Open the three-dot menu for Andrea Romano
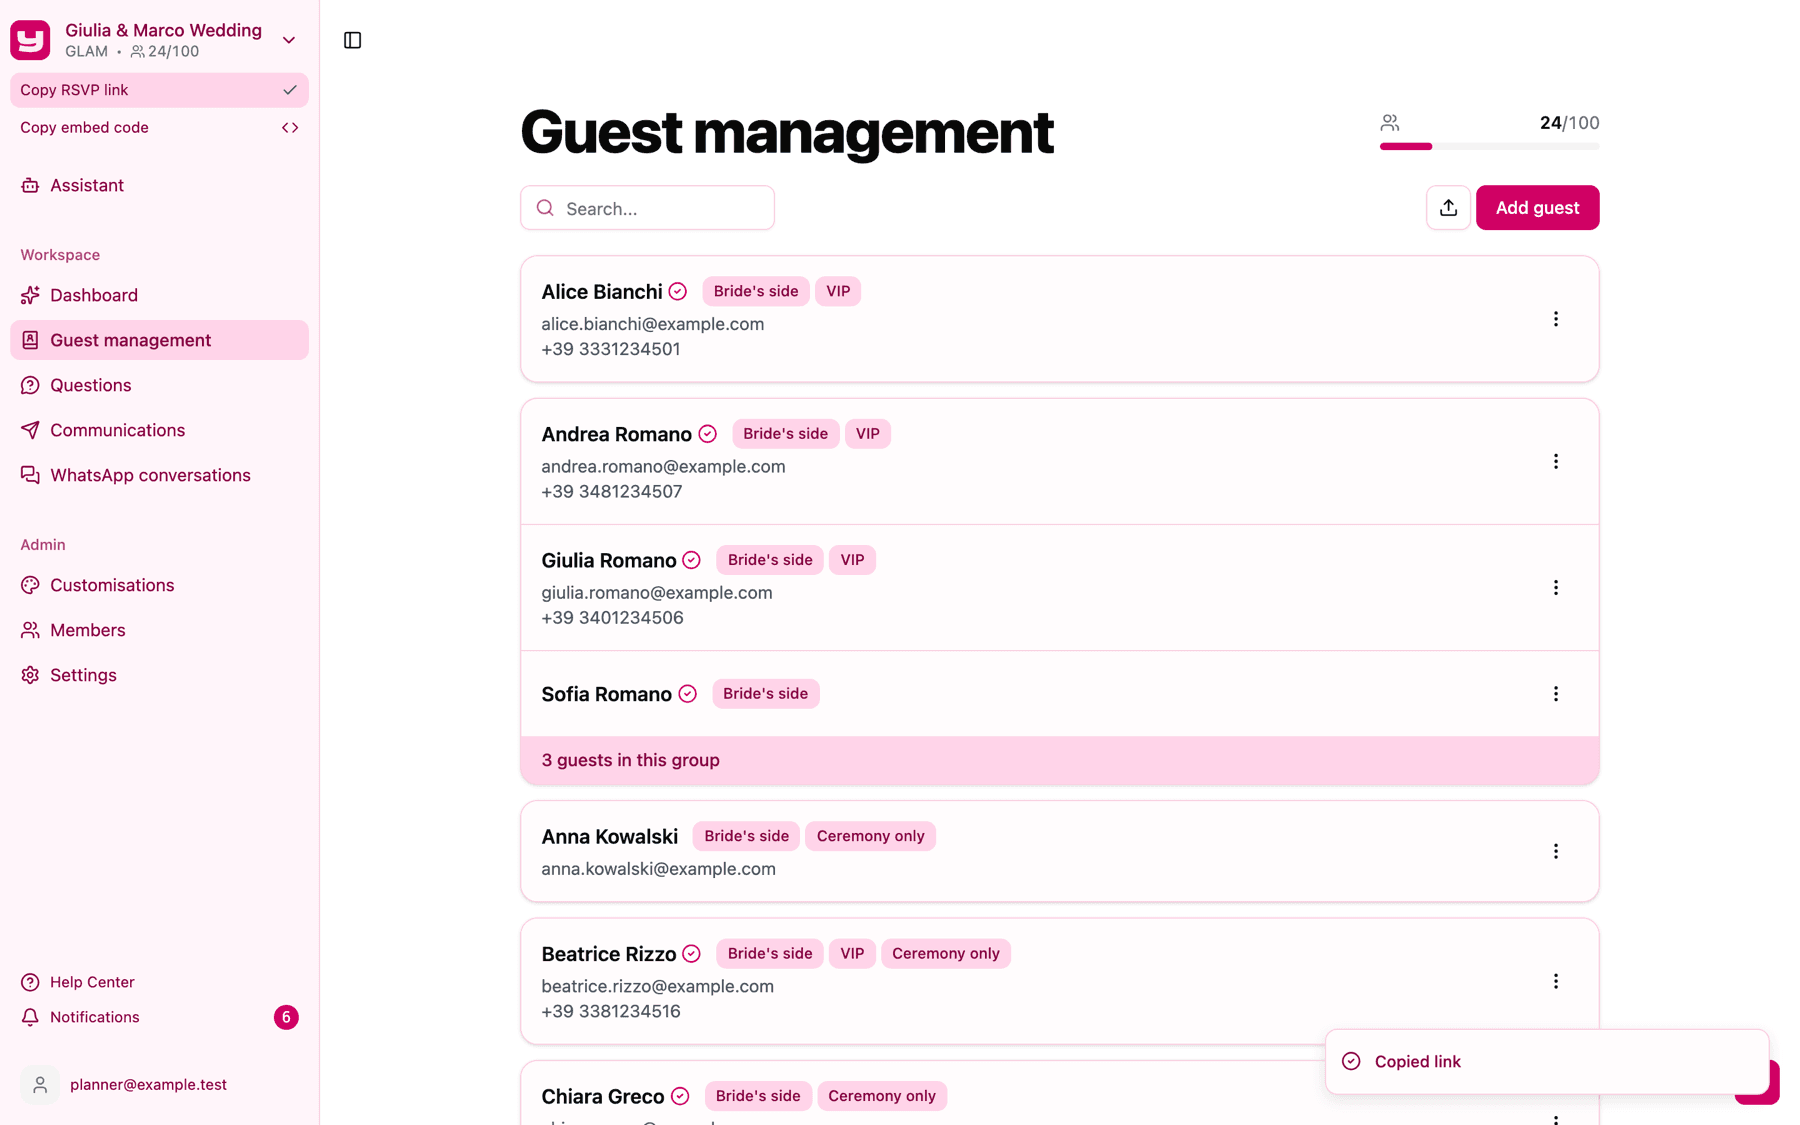This screenshot has width=1800, height=1125. pyautogui.click(x=1555, y=461)
